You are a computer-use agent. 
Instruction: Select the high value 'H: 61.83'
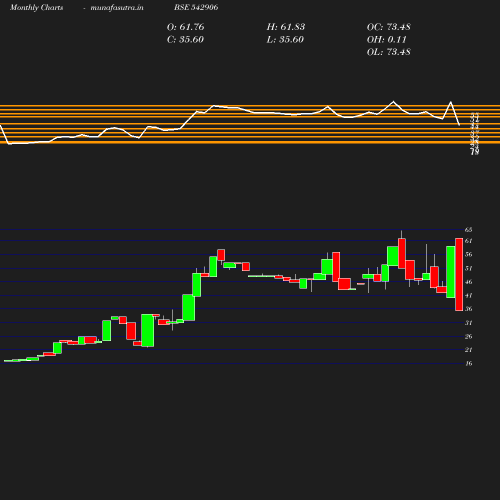(286, 27)
